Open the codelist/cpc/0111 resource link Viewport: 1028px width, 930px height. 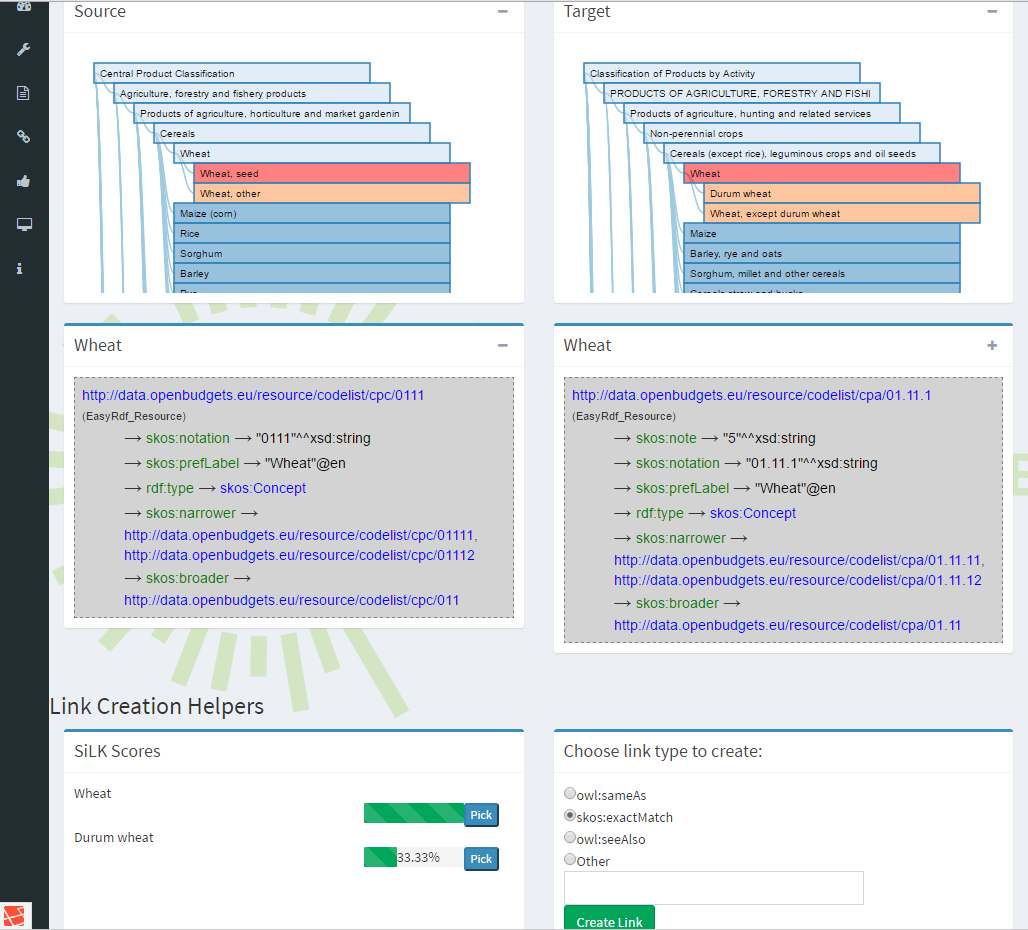[x=253, y=395]
